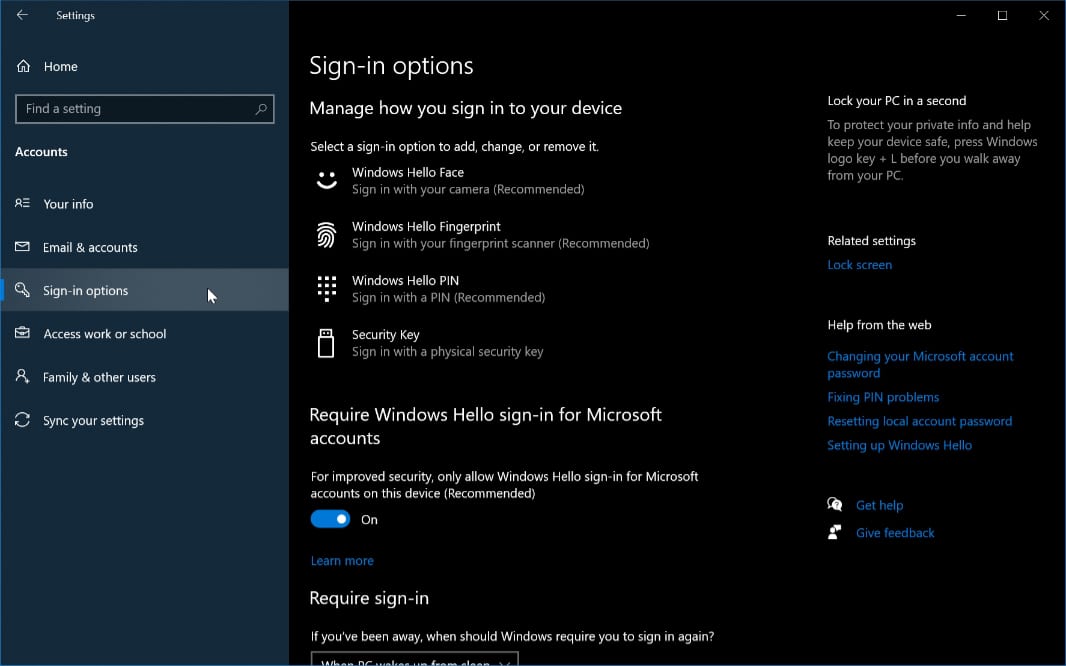The image size is (1066, 666).
Task: Click the search magnifier icon
Action: click(261, 109)
